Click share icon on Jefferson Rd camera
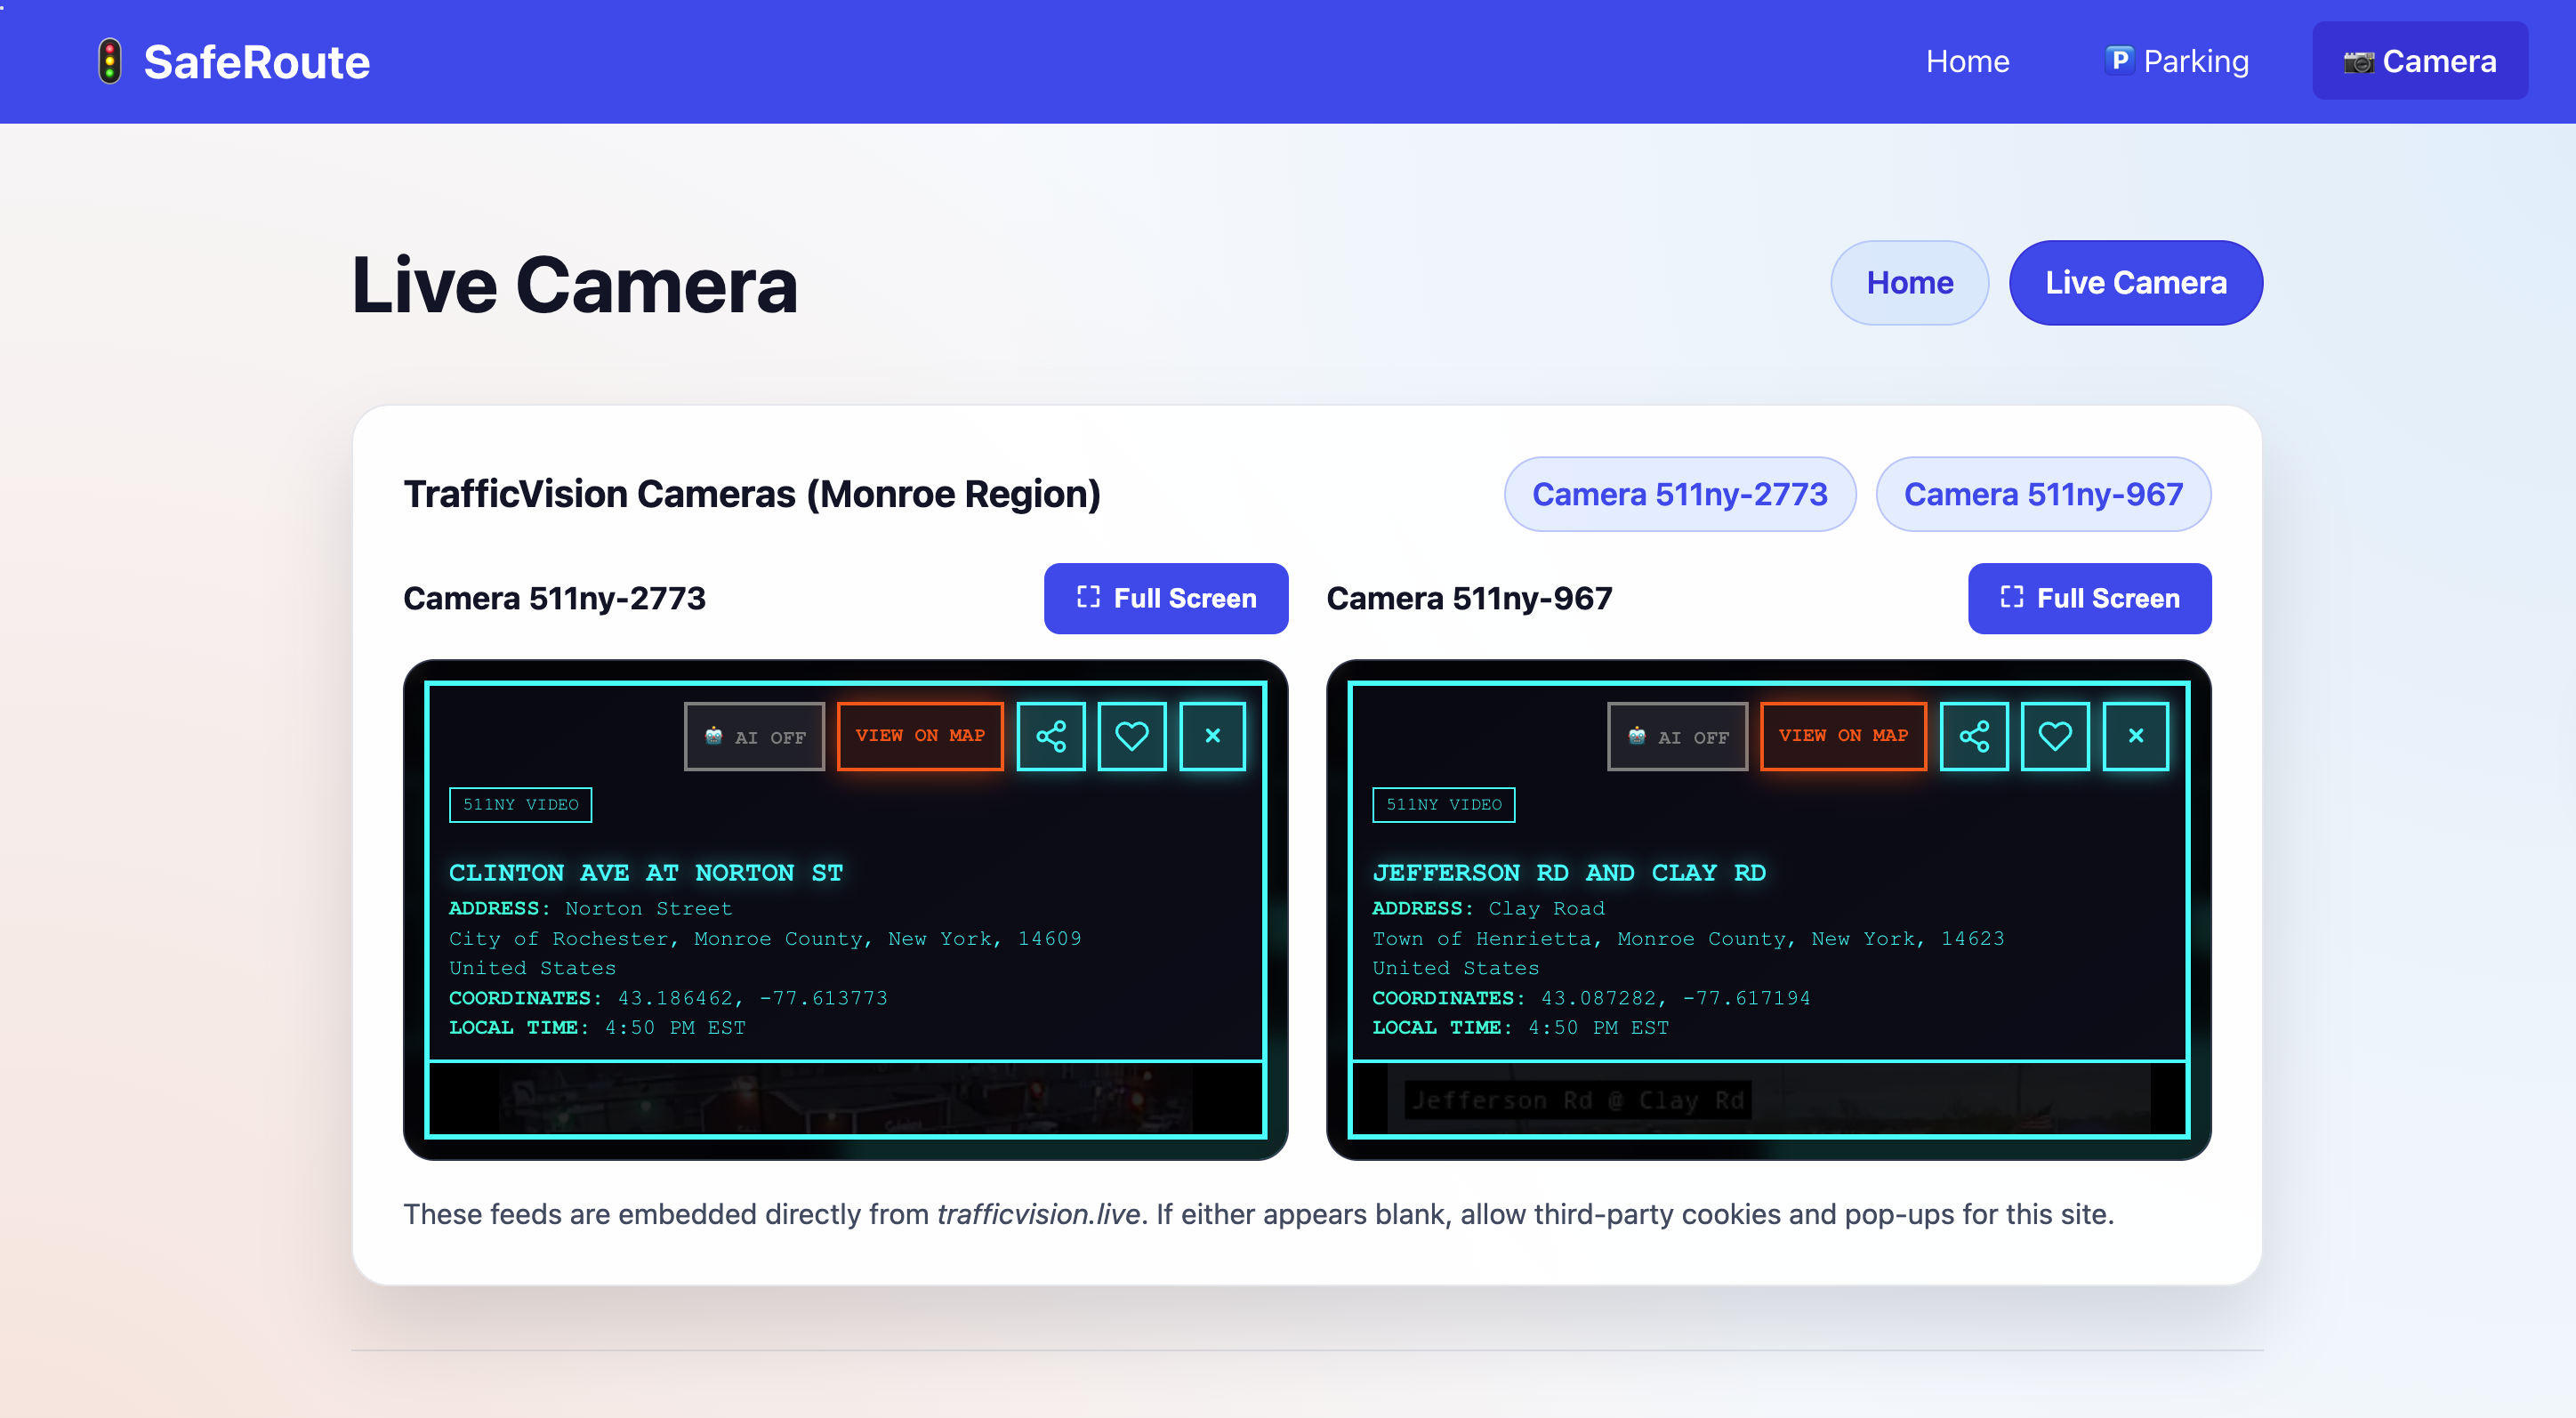The image size is (2576, 1418). coord(1973,736)
